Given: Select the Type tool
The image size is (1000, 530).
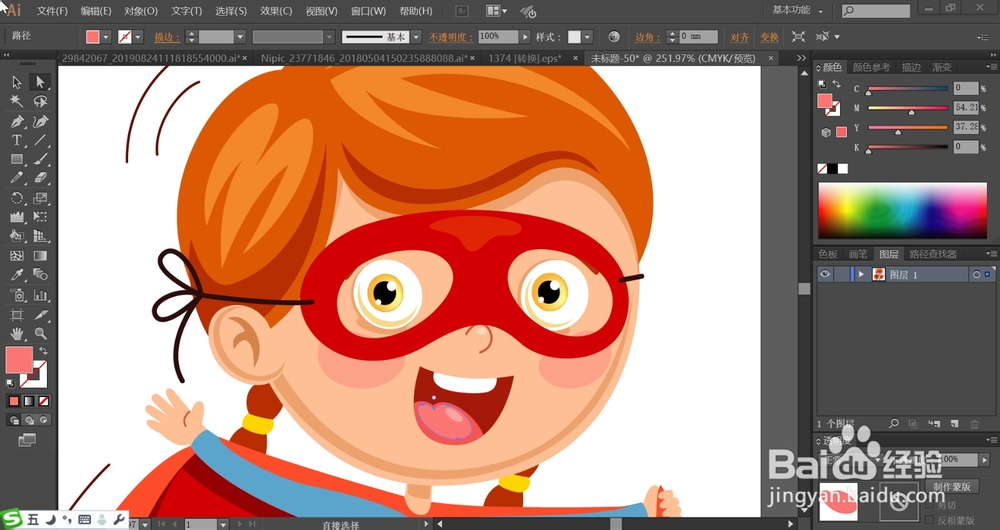Looking at the screenshot, I should [17, 140].
